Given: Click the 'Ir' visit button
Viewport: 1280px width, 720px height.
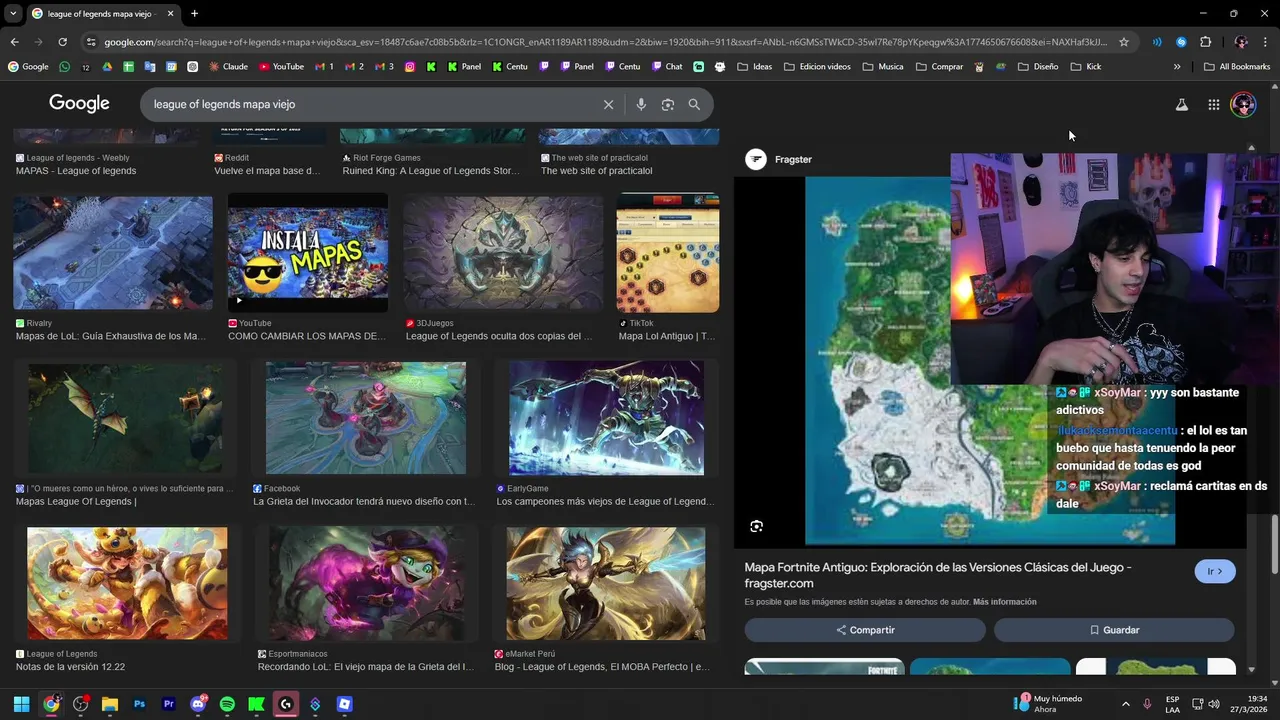Looking at the screenshot, I should coord(1215,571).
